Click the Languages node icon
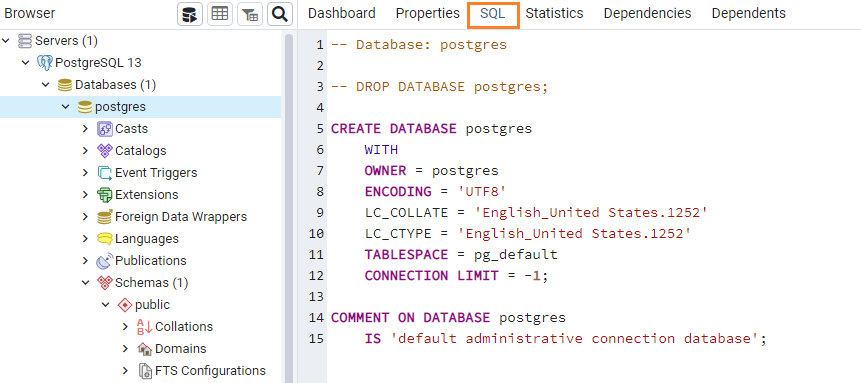This screenshot has width=861, height=383. click(105, 239)
